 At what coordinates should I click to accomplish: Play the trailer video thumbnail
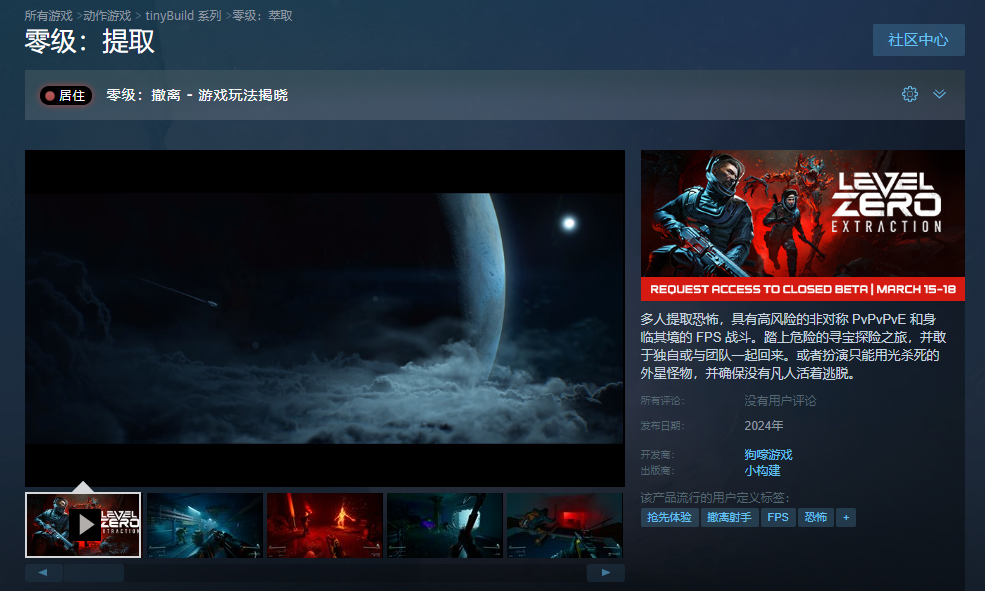pyautogui.click(x=83, y=525)
